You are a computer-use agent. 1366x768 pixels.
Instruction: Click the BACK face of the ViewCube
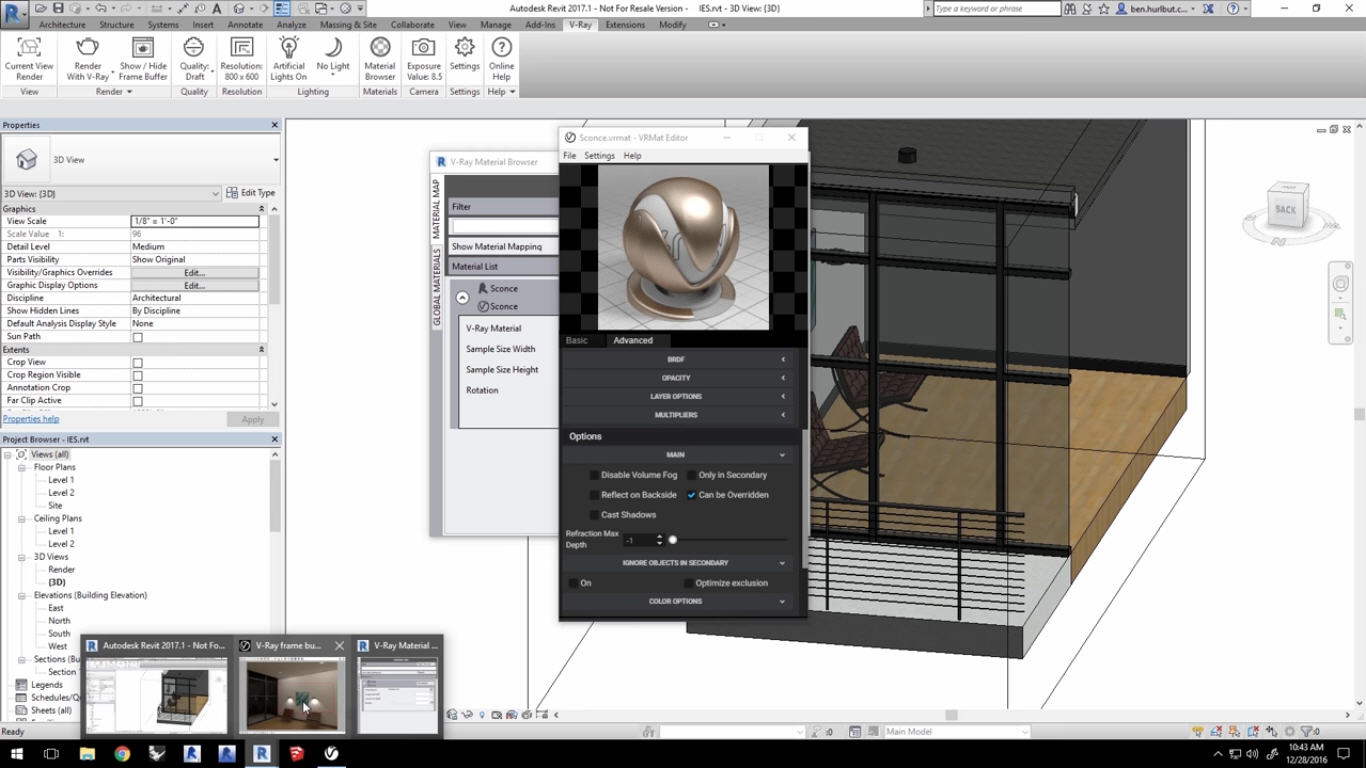pyautogui.click(x=1285, y=209)
